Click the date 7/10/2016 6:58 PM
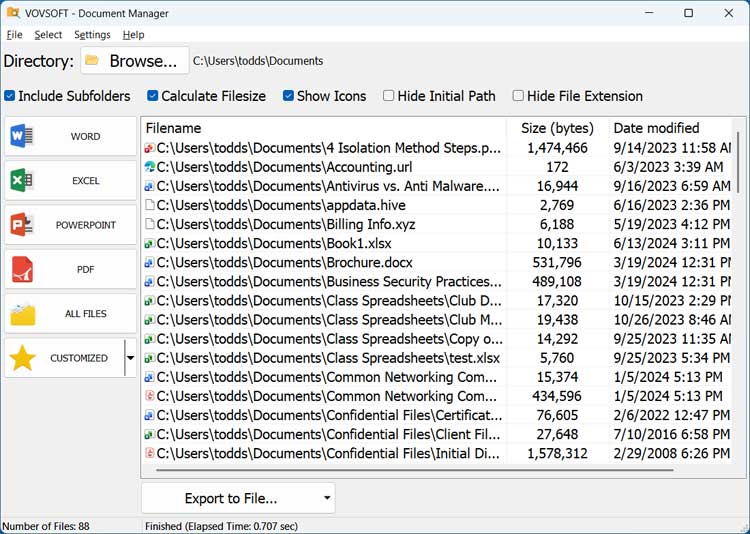 pos(672,434)
